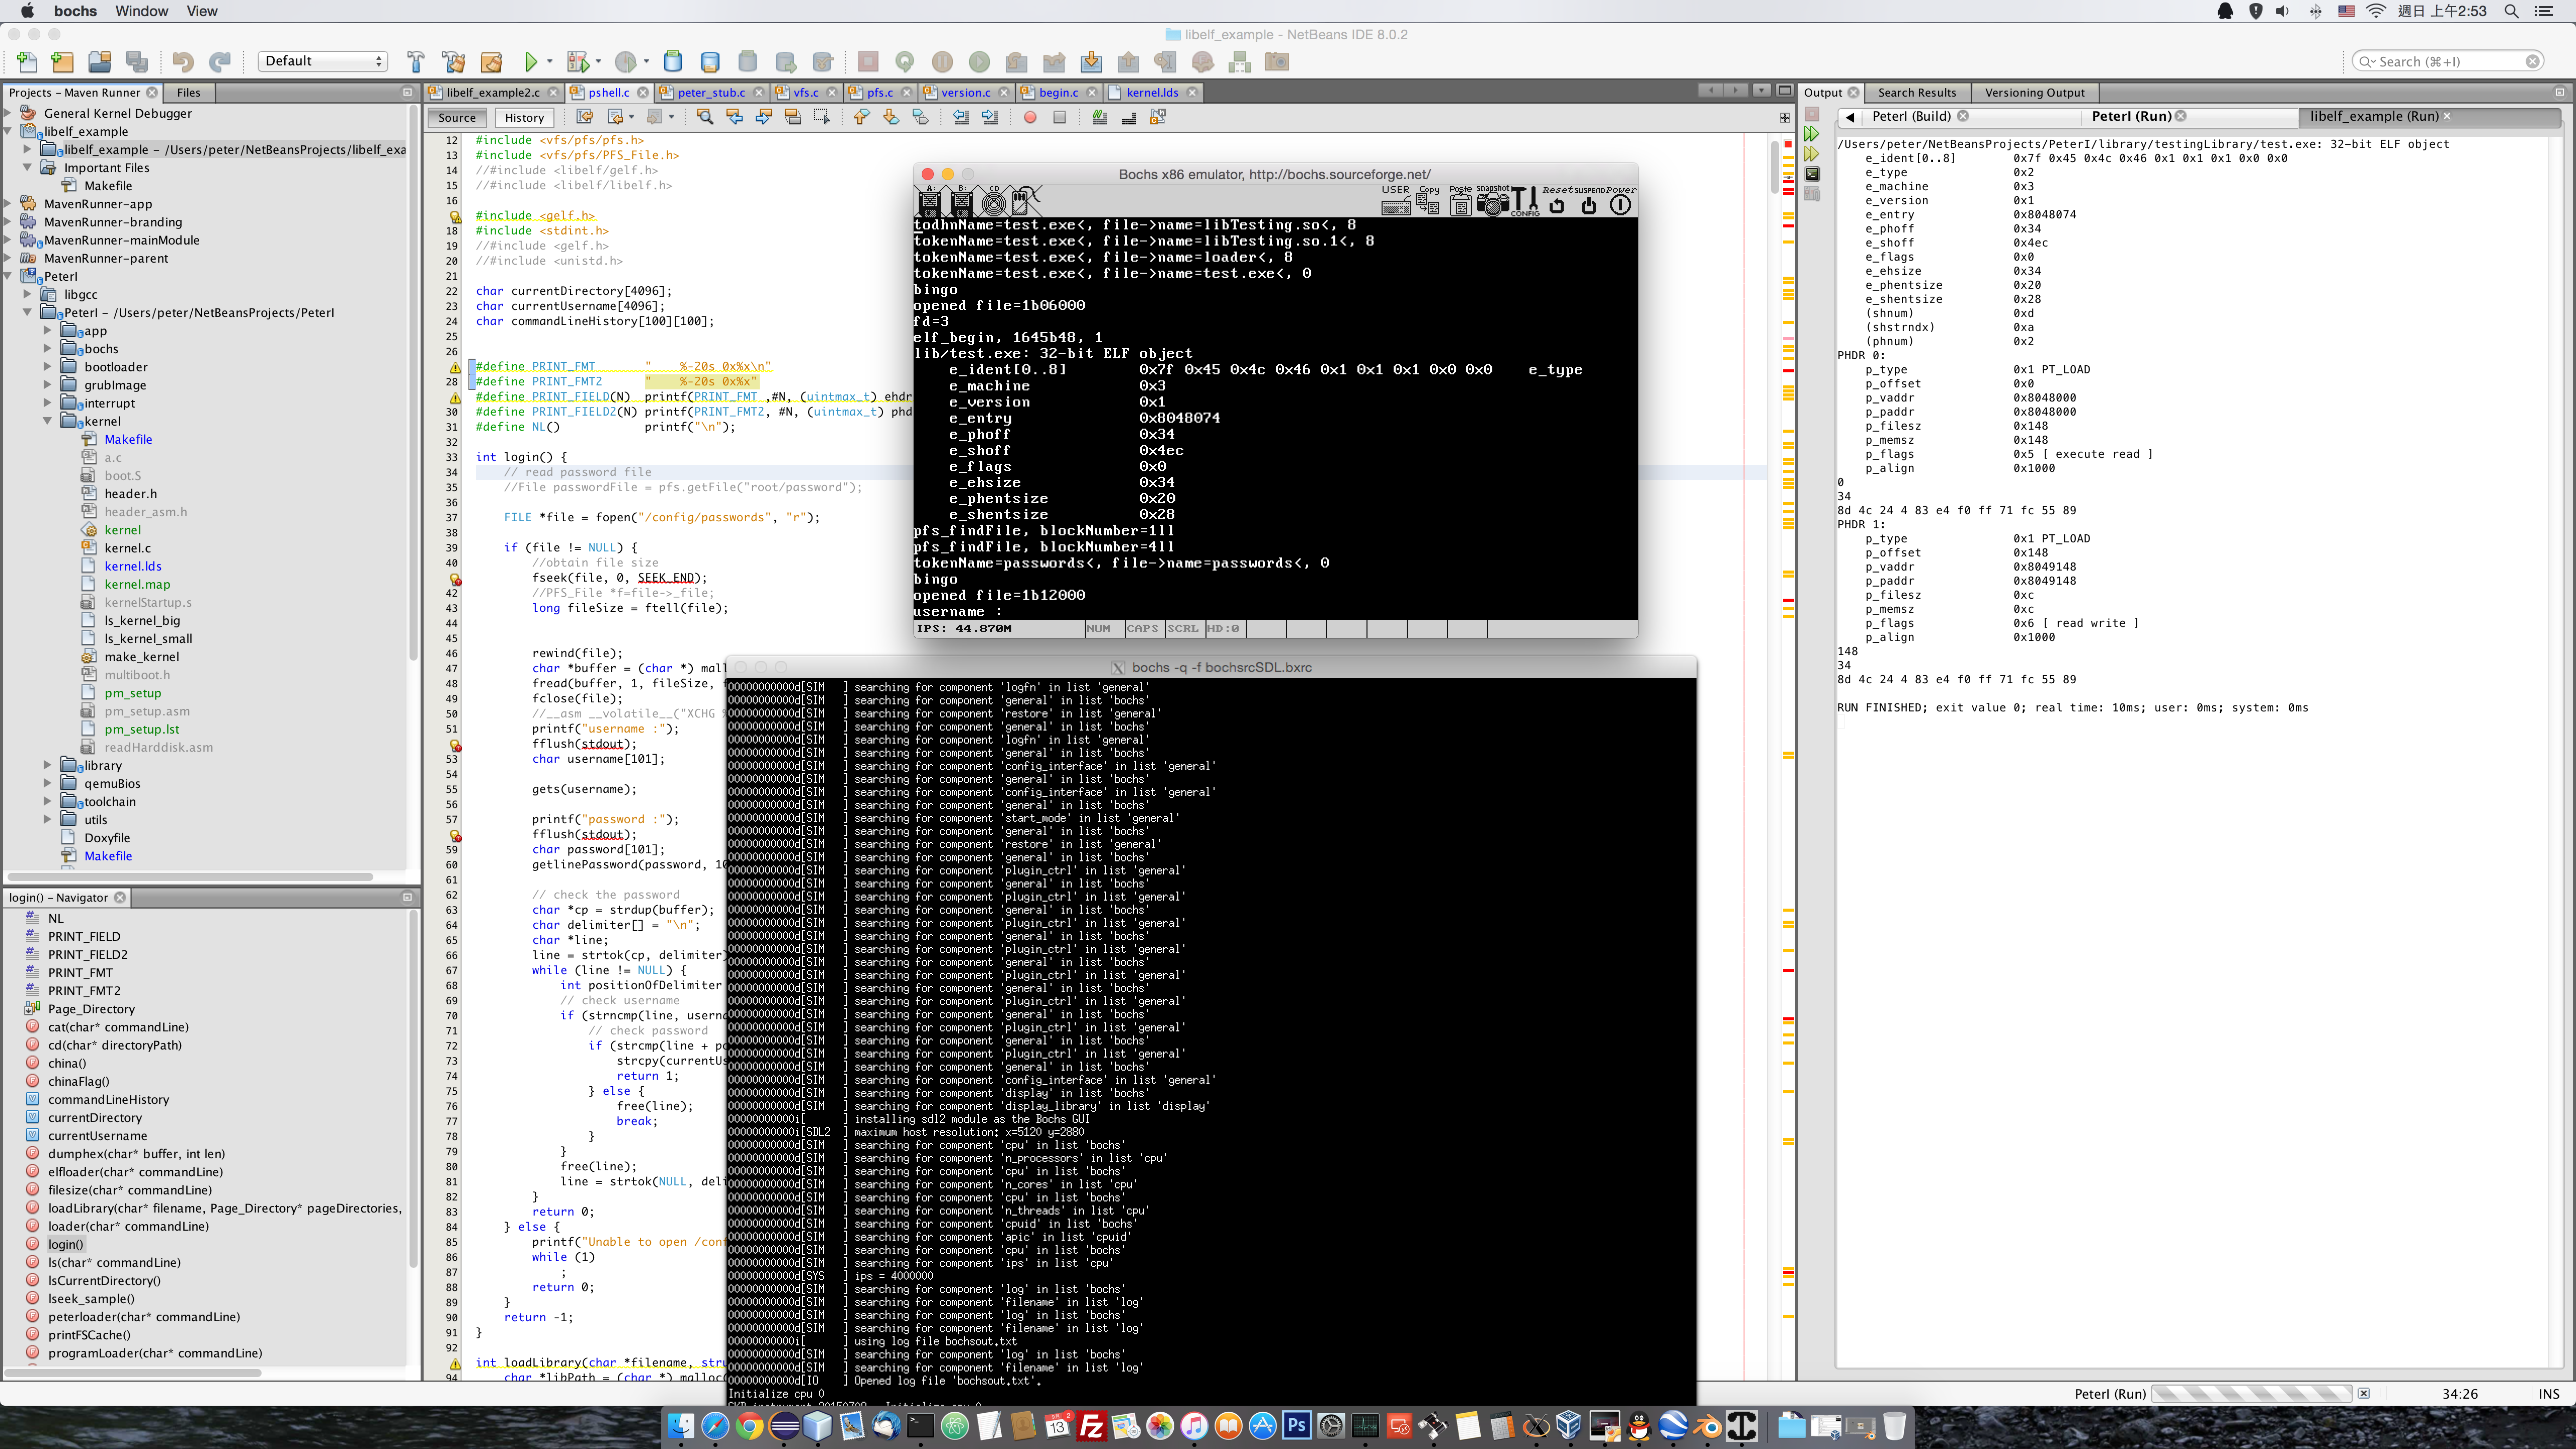Cancel PeterI (Run) task in status bar
The height and width of the screenshot is (1449, 2576).
[2363, 1393]
